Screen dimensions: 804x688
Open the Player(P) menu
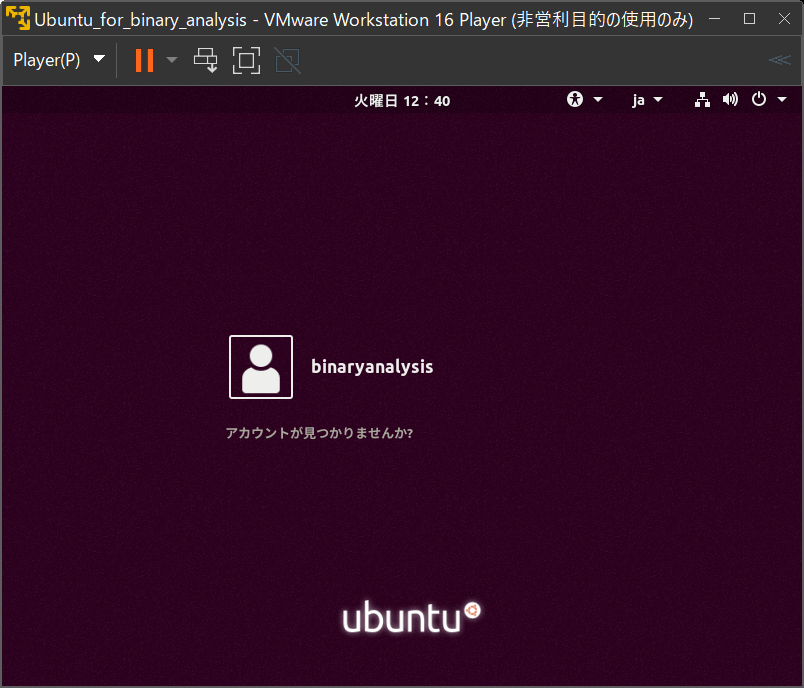tap(58, 60)
